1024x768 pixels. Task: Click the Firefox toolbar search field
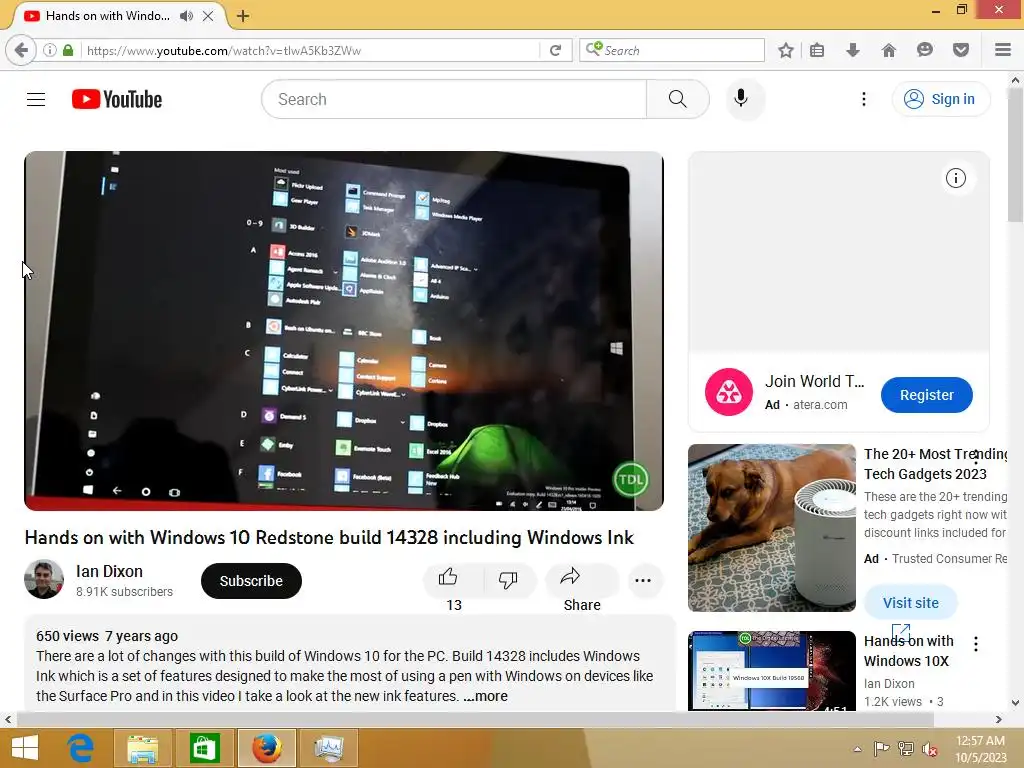(x=671, y=50)
